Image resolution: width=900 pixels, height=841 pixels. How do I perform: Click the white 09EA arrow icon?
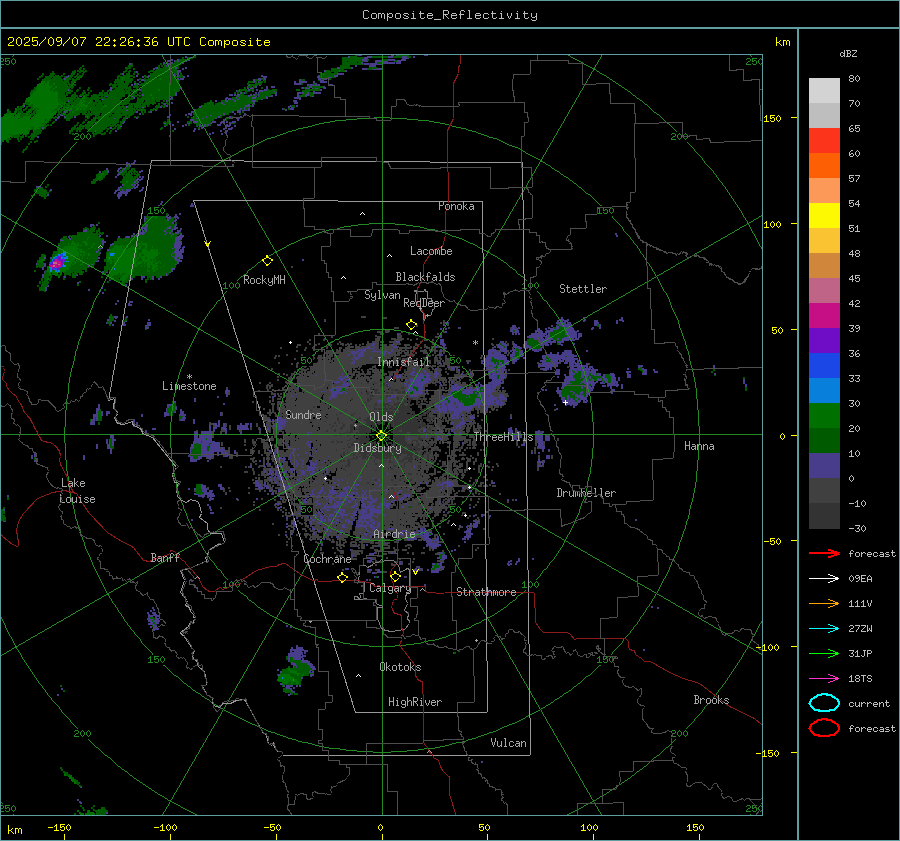824,579
